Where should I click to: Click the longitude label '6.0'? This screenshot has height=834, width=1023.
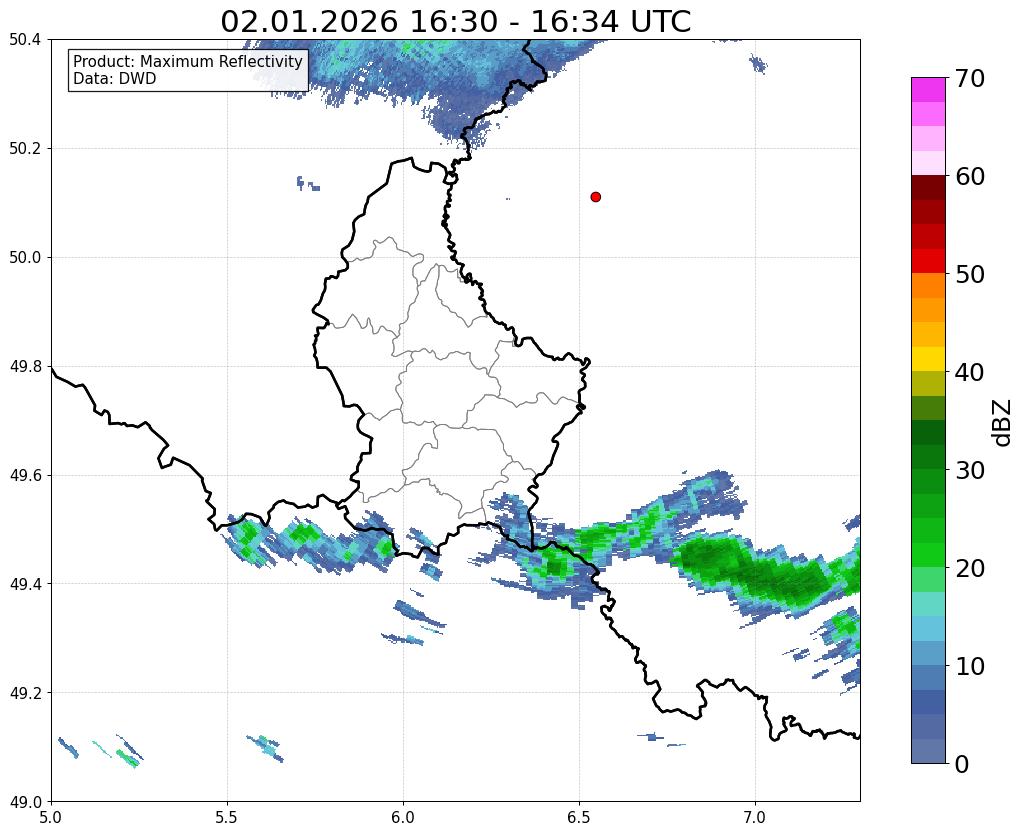tap(403, 817)
